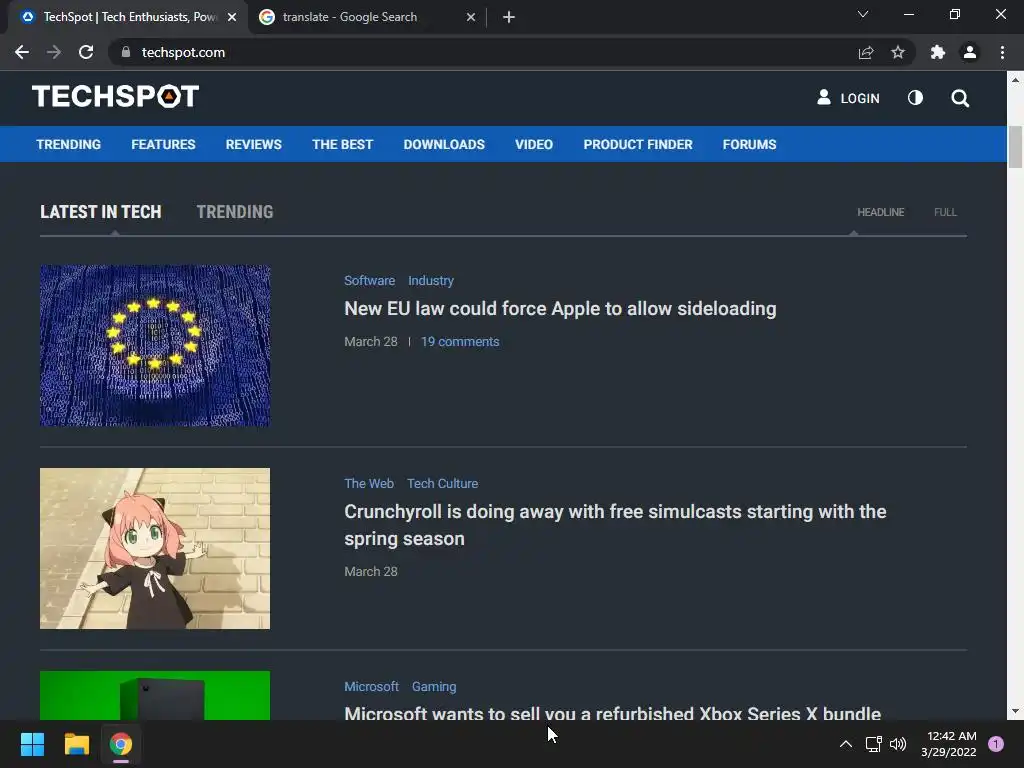Open the FORUMS nav menu item

[x=749, y=144]
